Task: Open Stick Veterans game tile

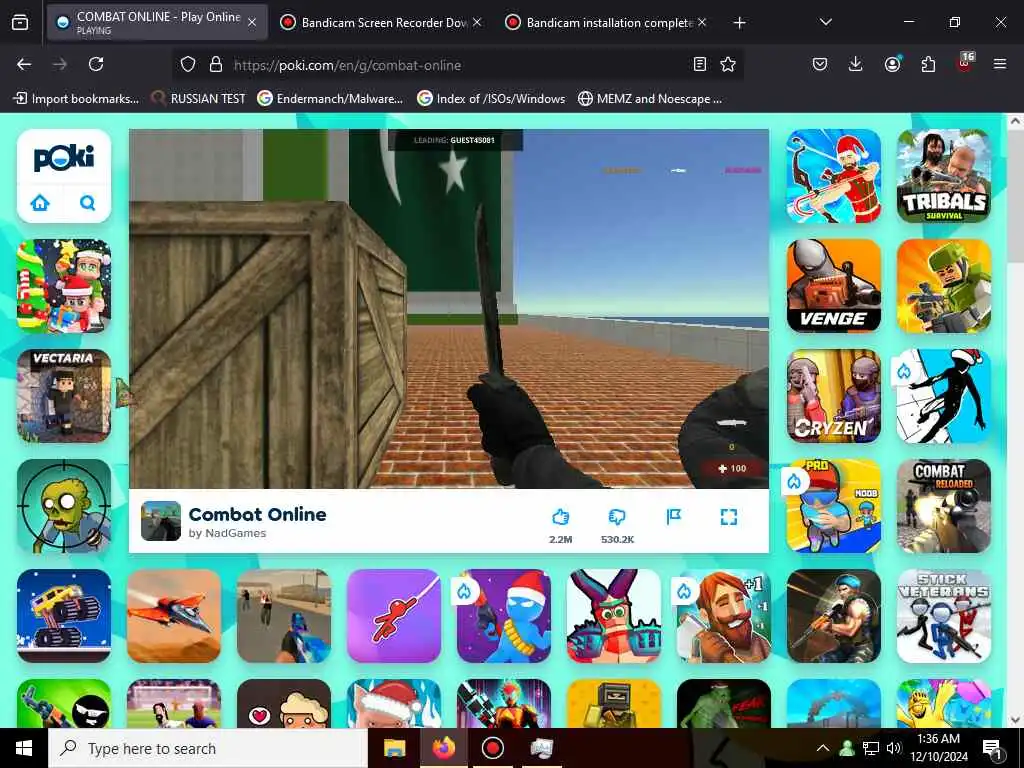Action: 944,616
